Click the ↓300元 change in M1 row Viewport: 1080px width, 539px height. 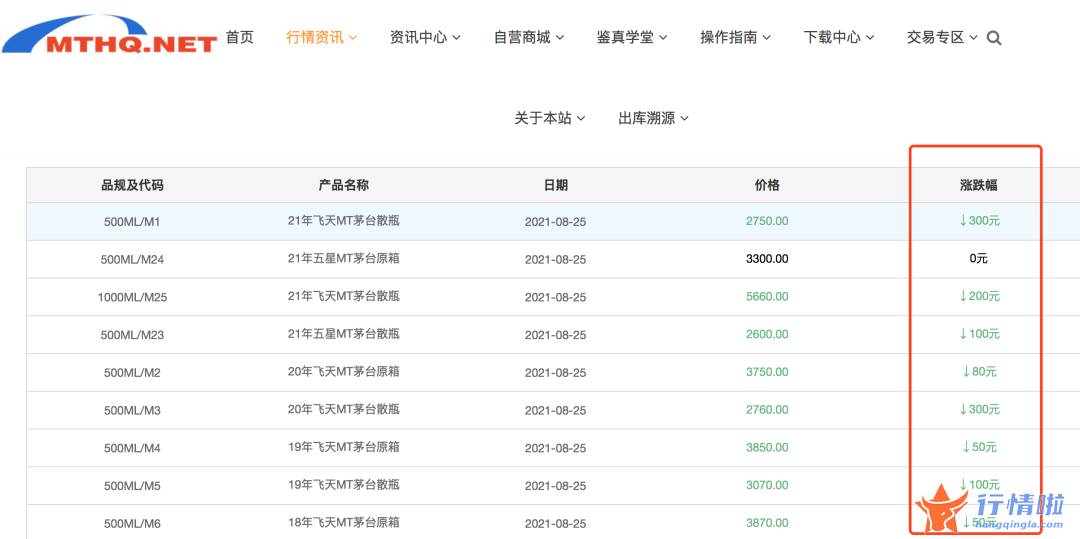pos(979,221)
